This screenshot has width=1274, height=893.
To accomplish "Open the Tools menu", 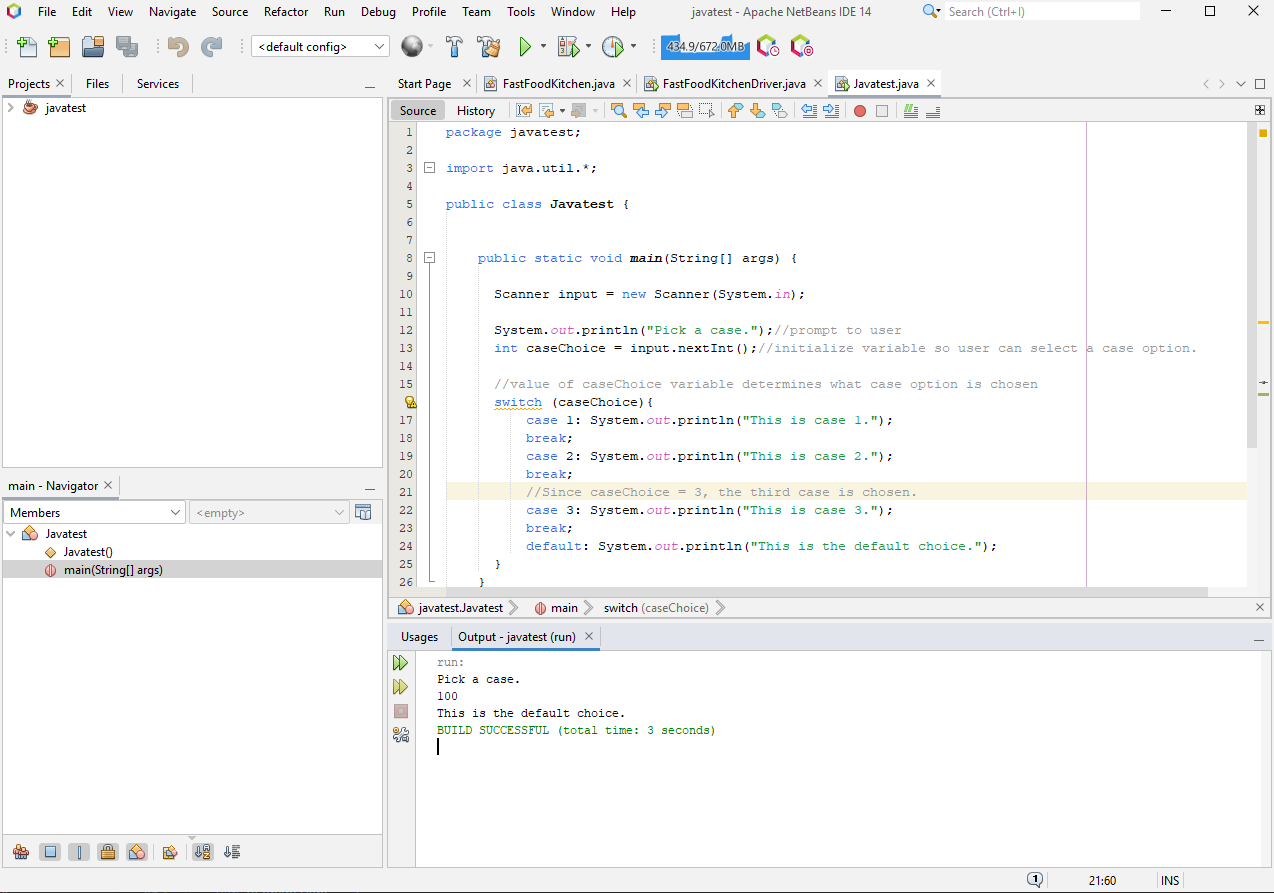I will tap(521, 12).
